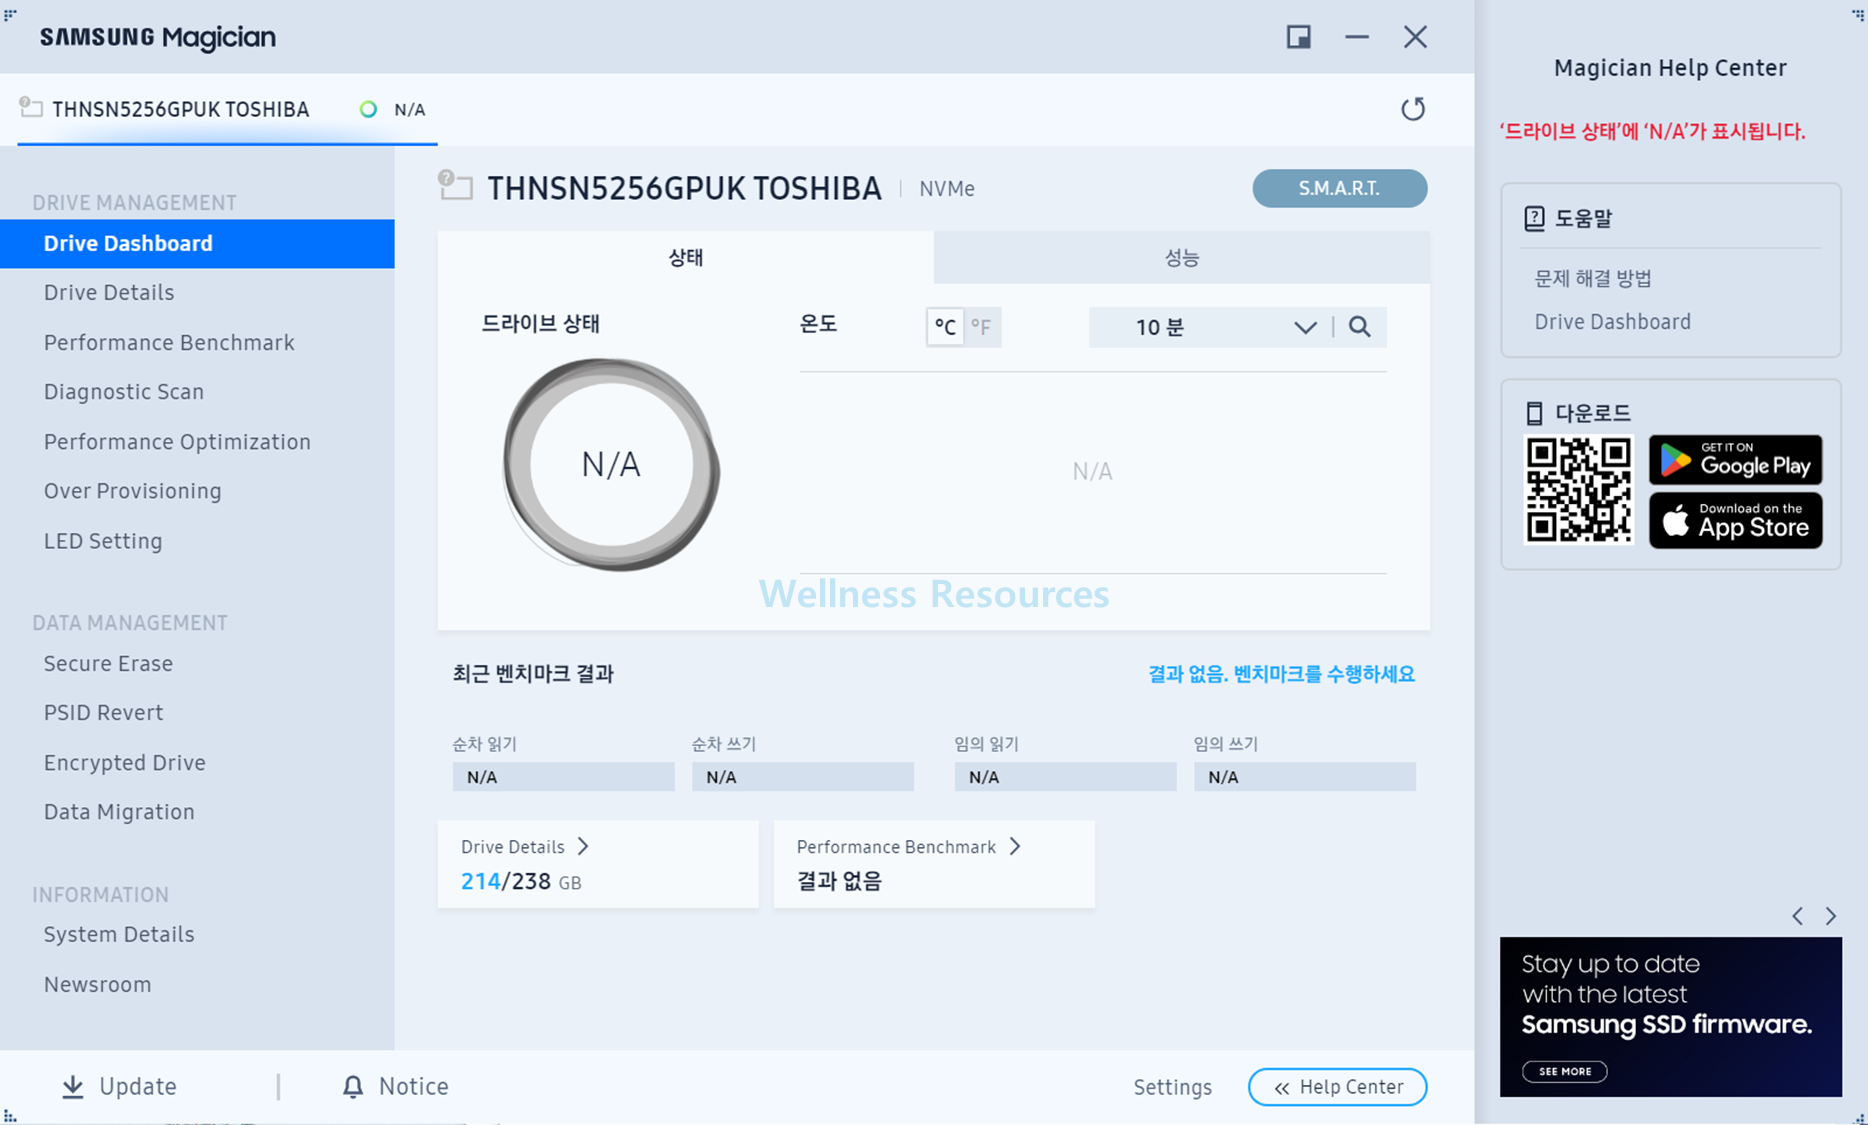Click the 임의 쓰기 N/A result field
Viewport: 1868px width, 1125px height.
1304,777
